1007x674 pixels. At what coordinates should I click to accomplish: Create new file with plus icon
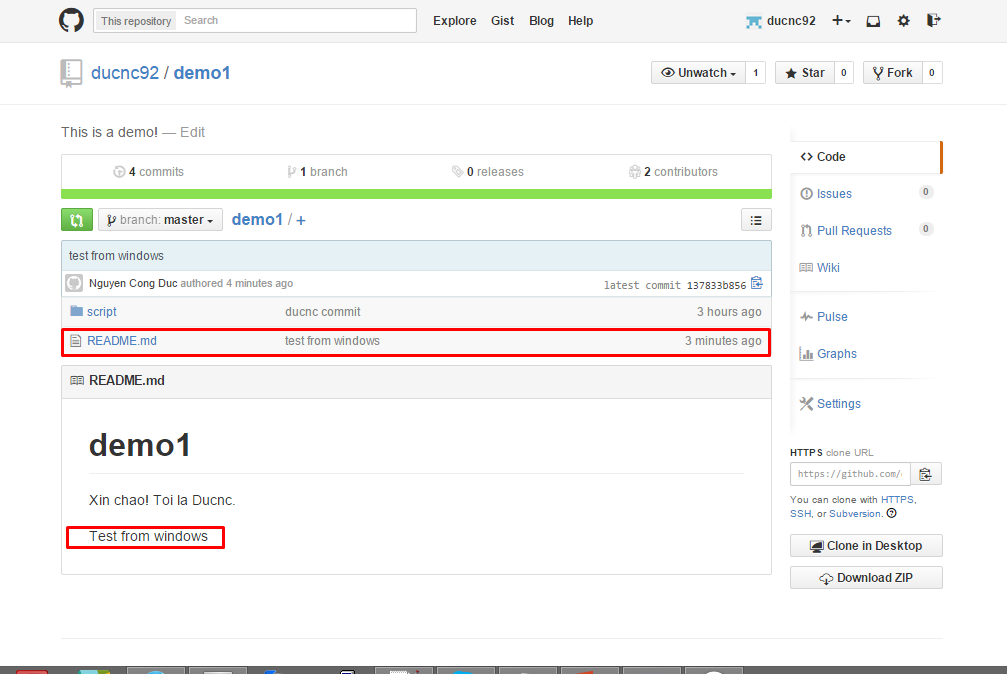click(301, 220)
